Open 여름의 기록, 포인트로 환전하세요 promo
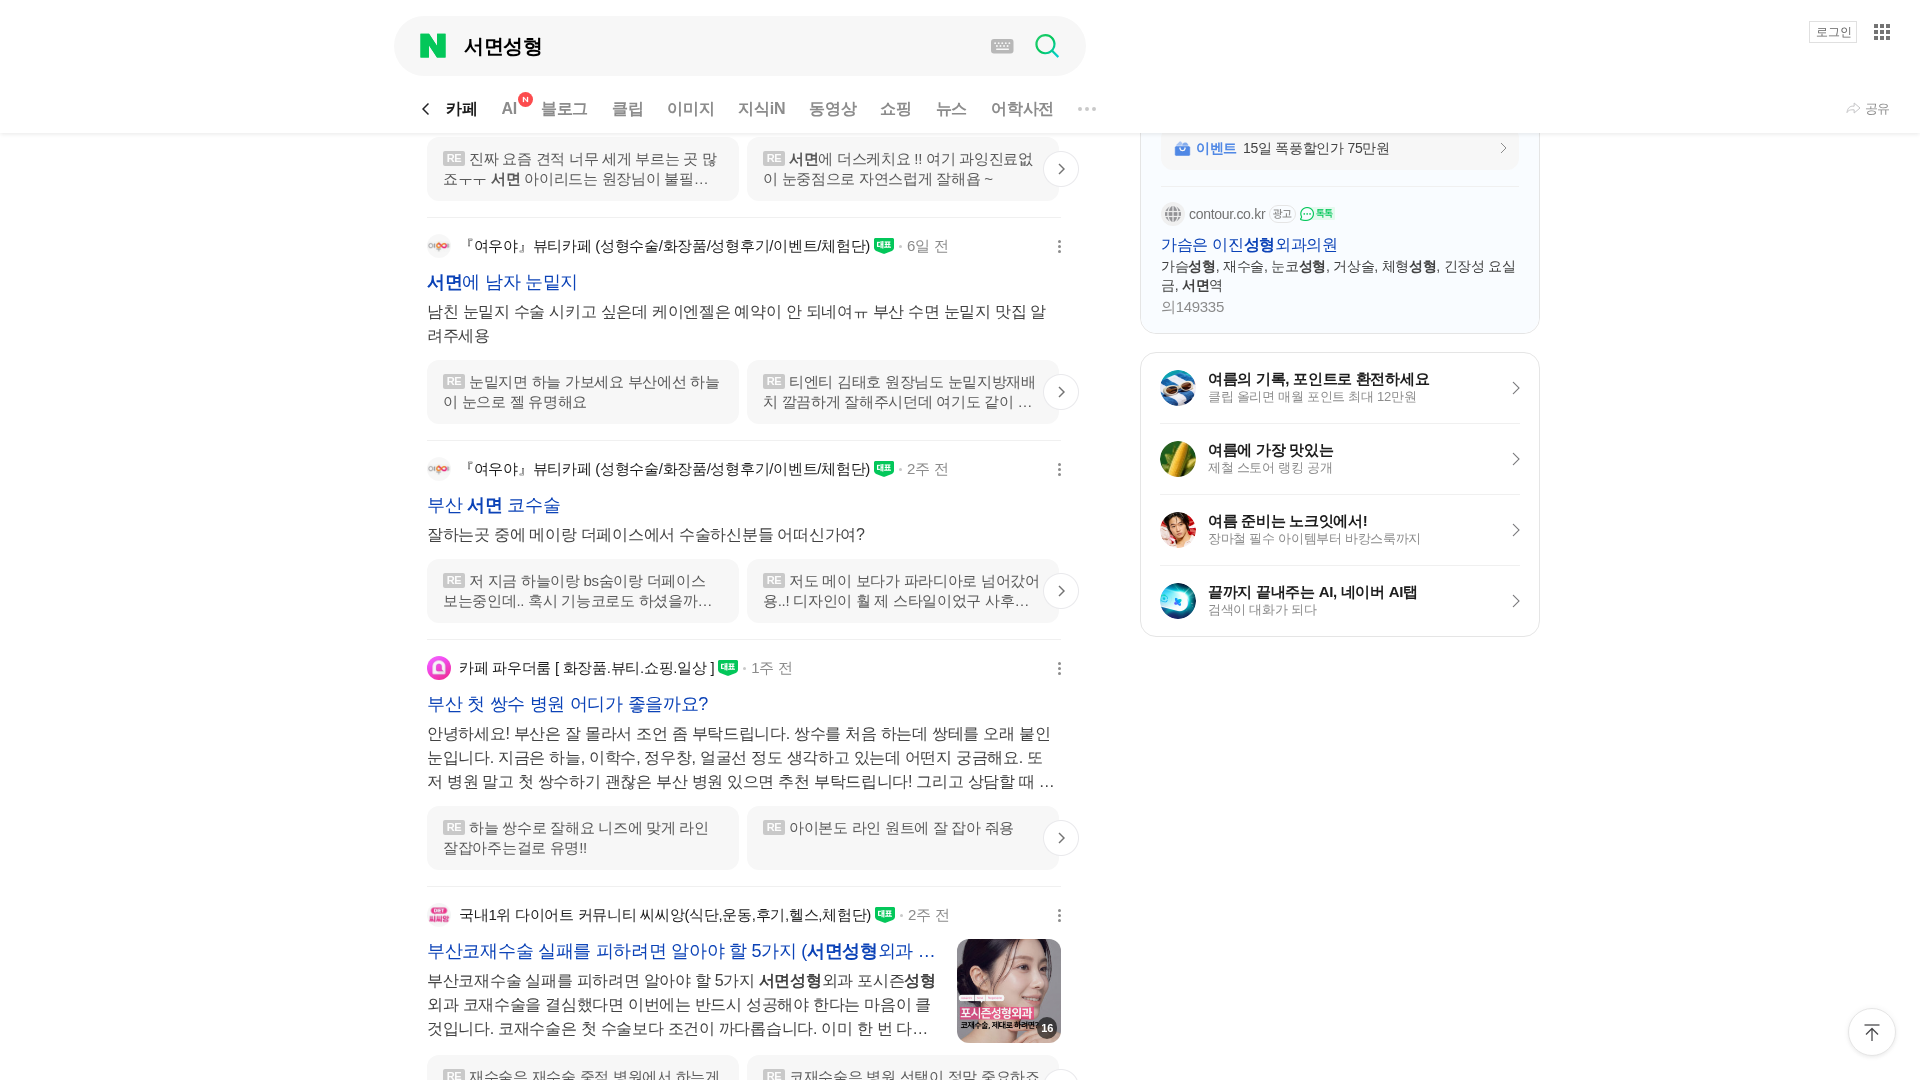The image size is (1920, 1080). [1340, 388]
